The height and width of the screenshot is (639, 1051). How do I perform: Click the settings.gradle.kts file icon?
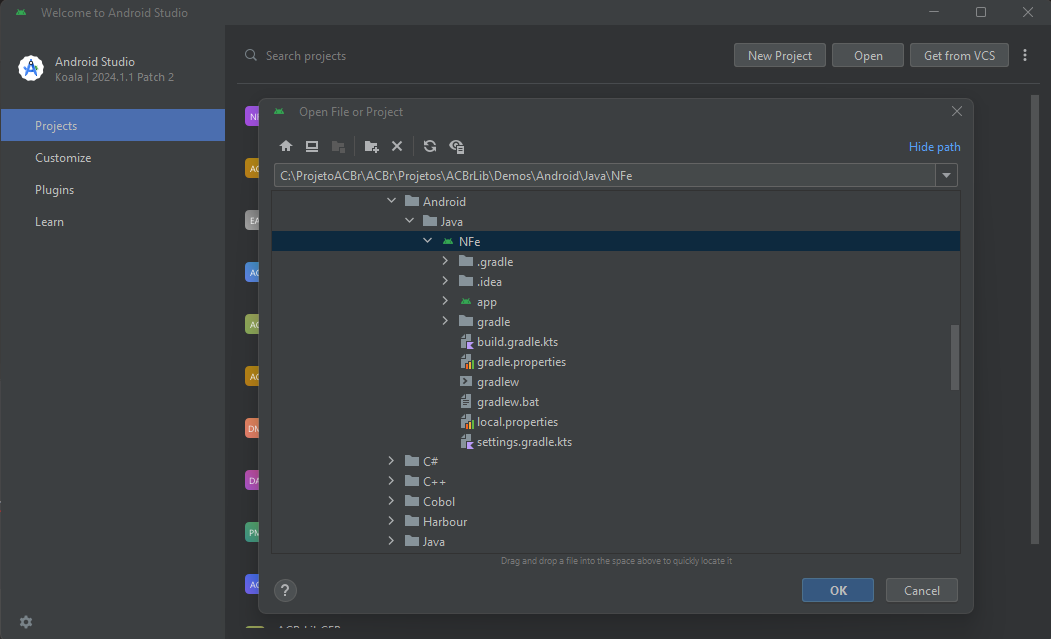[467, 442]
